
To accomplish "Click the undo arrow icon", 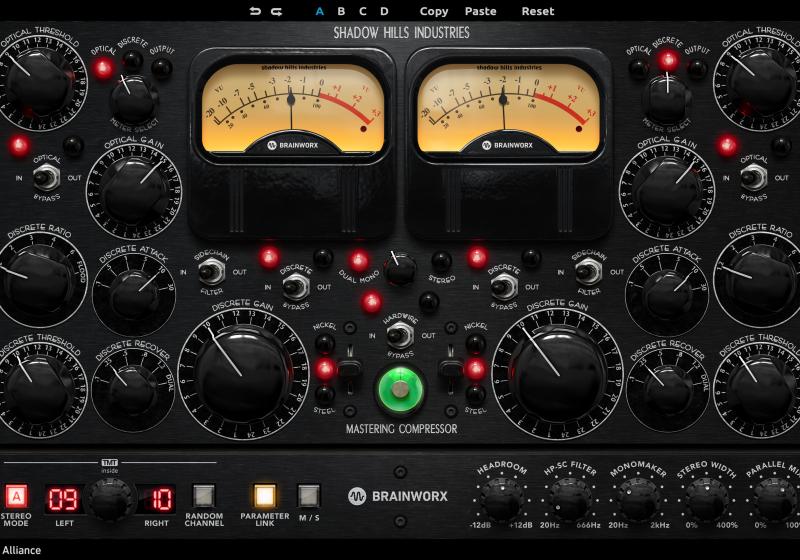I will pos(254,11).
